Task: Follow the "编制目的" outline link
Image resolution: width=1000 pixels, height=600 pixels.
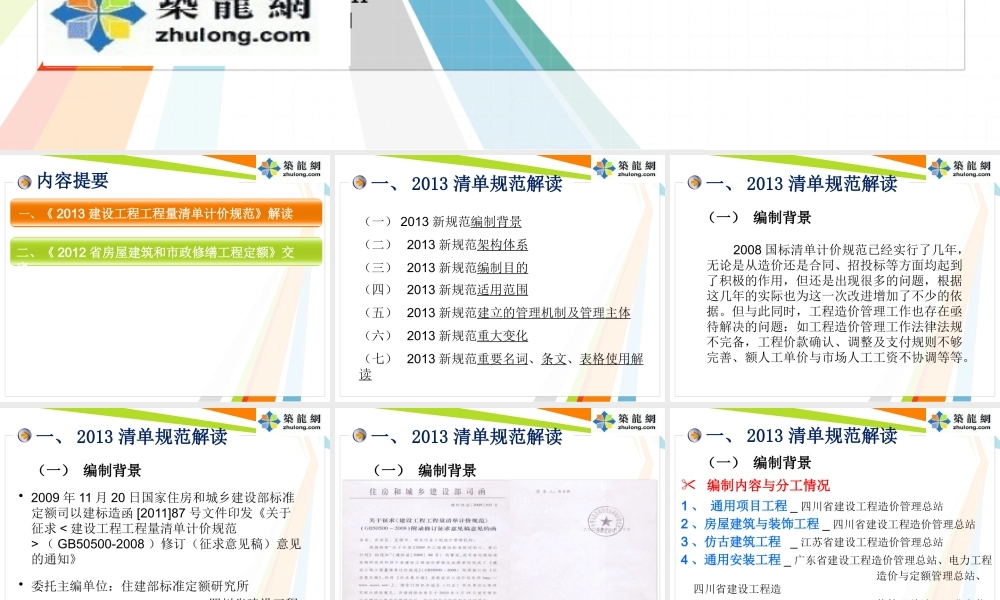Action: click(503, 268)
